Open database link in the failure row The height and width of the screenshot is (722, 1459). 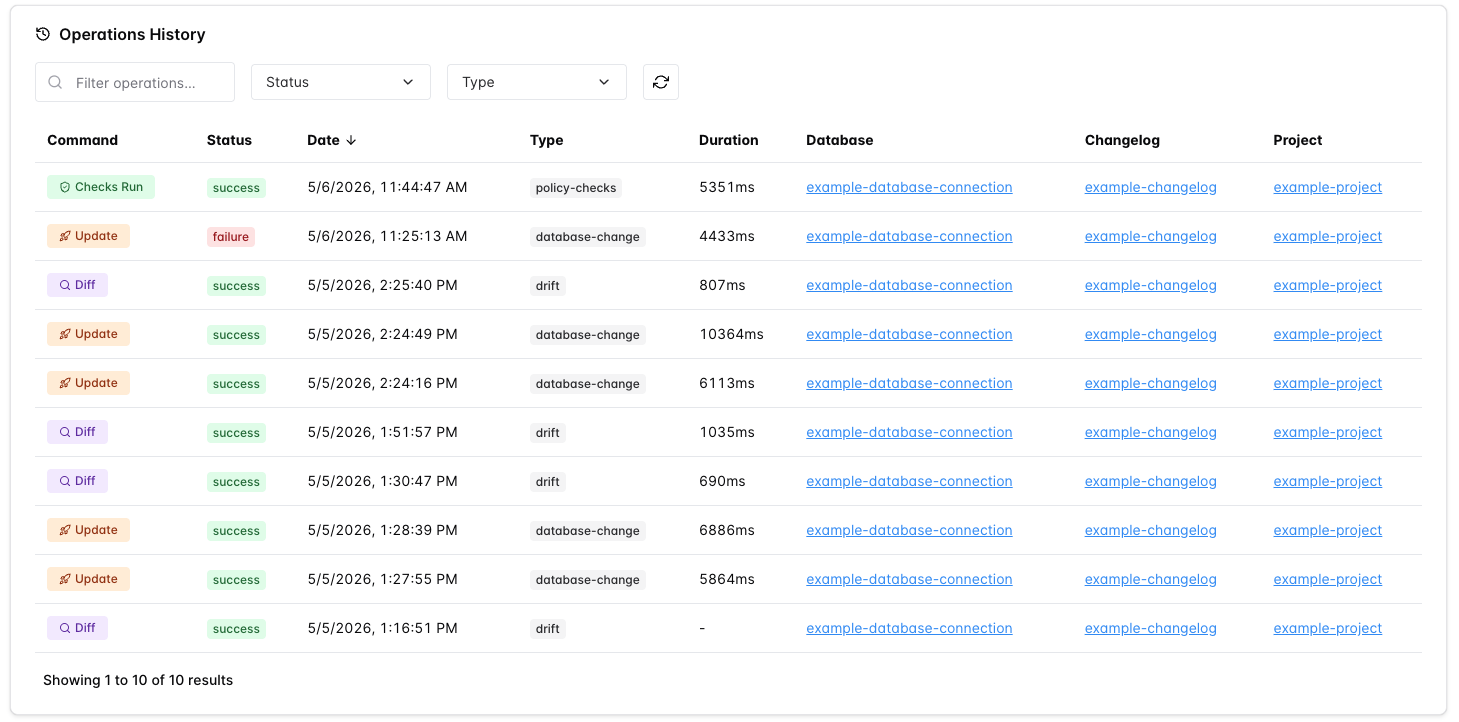(909, 236)
